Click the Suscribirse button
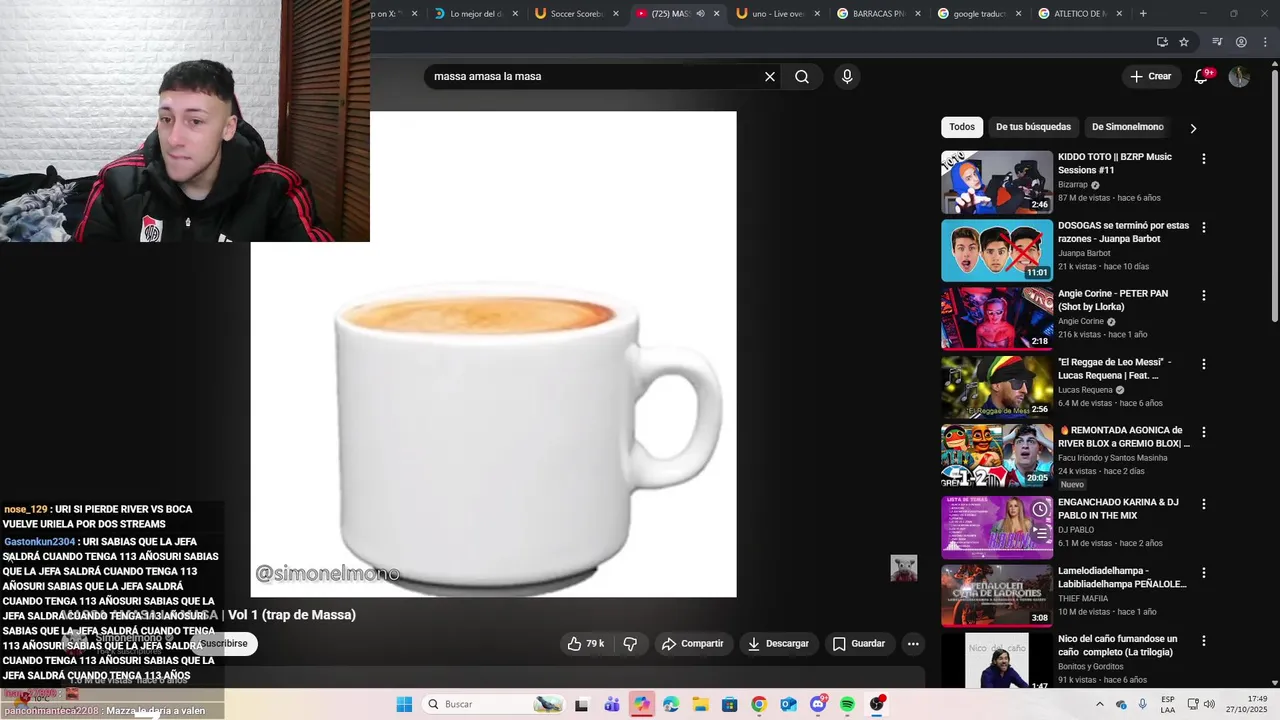Screen dimensions: 1280x720 pos(224,644)
